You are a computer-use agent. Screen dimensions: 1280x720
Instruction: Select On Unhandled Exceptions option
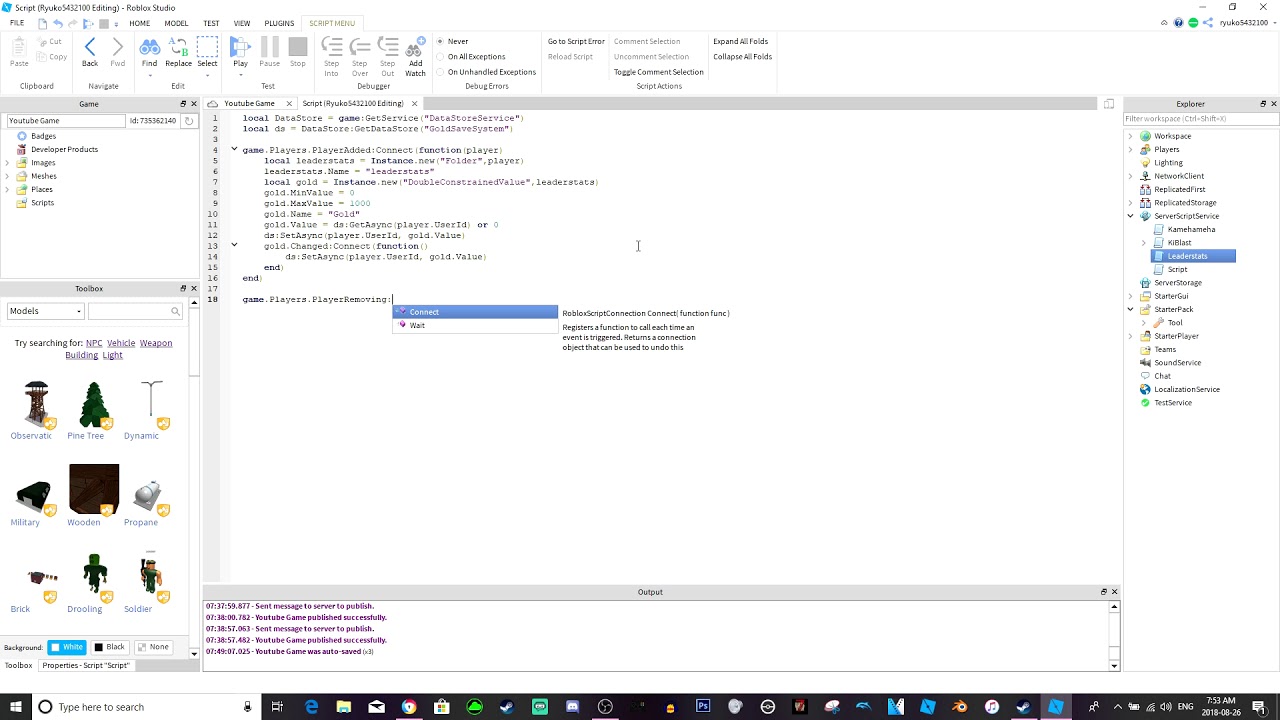[x=486, y=72]
